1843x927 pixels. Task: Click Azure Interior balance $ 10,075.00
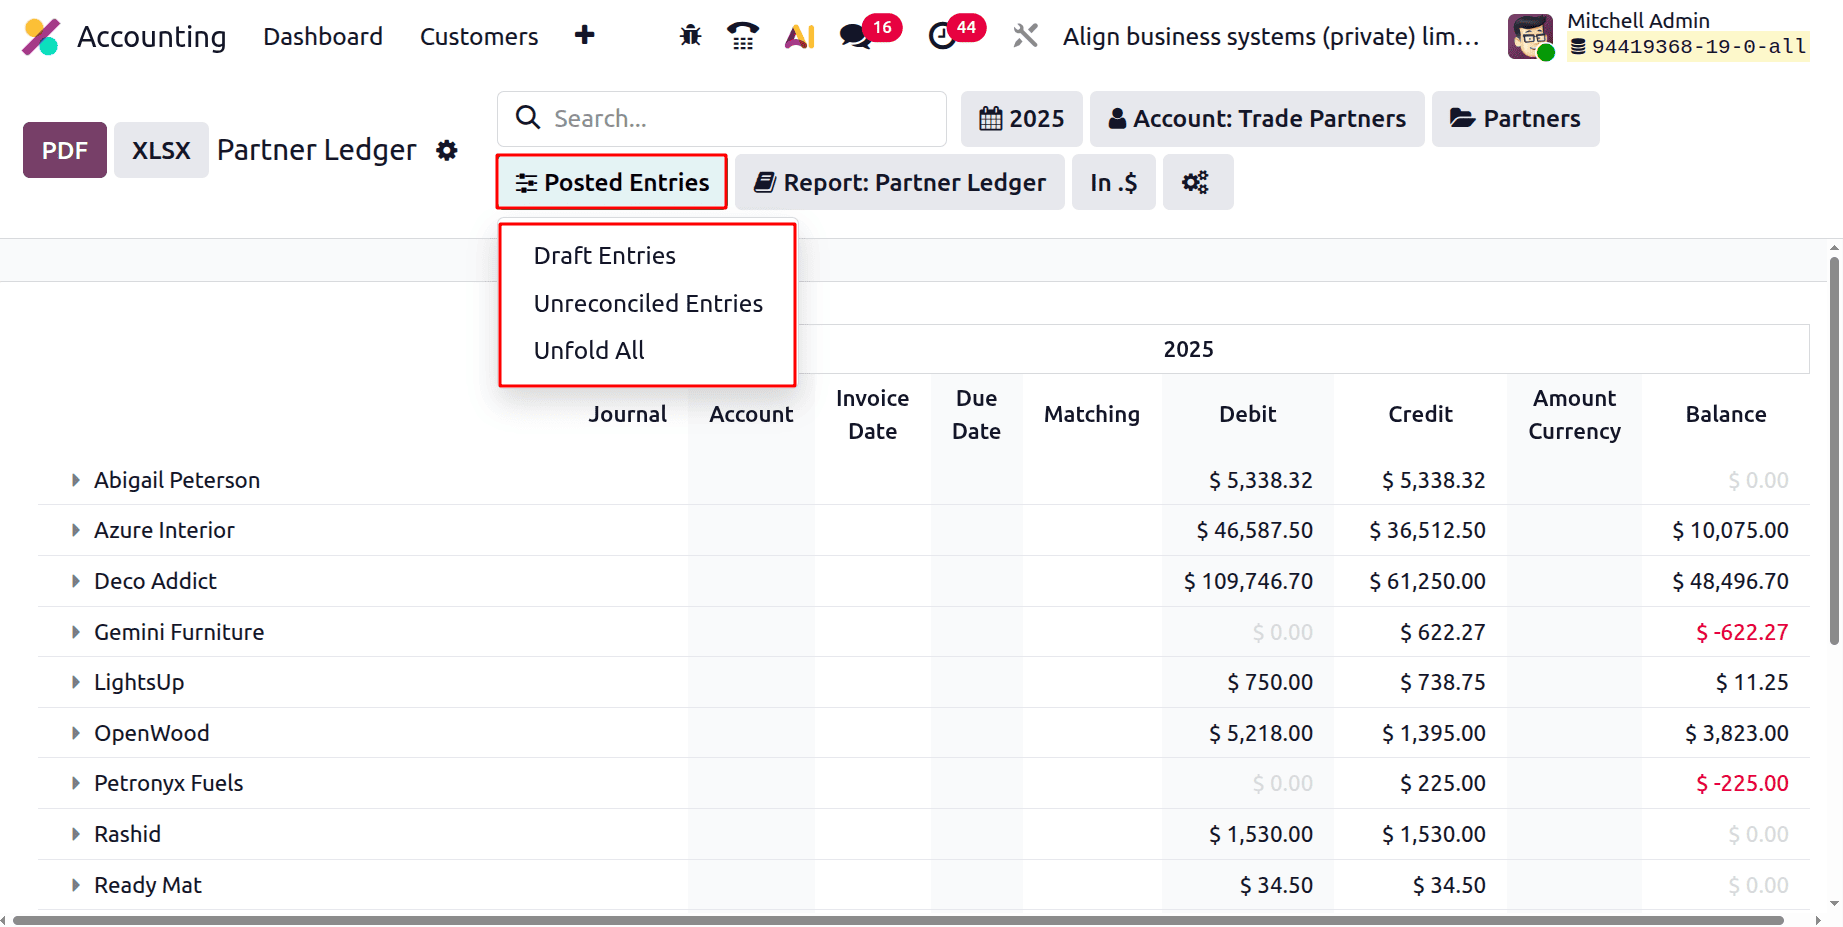click(x=1731, y=531)
